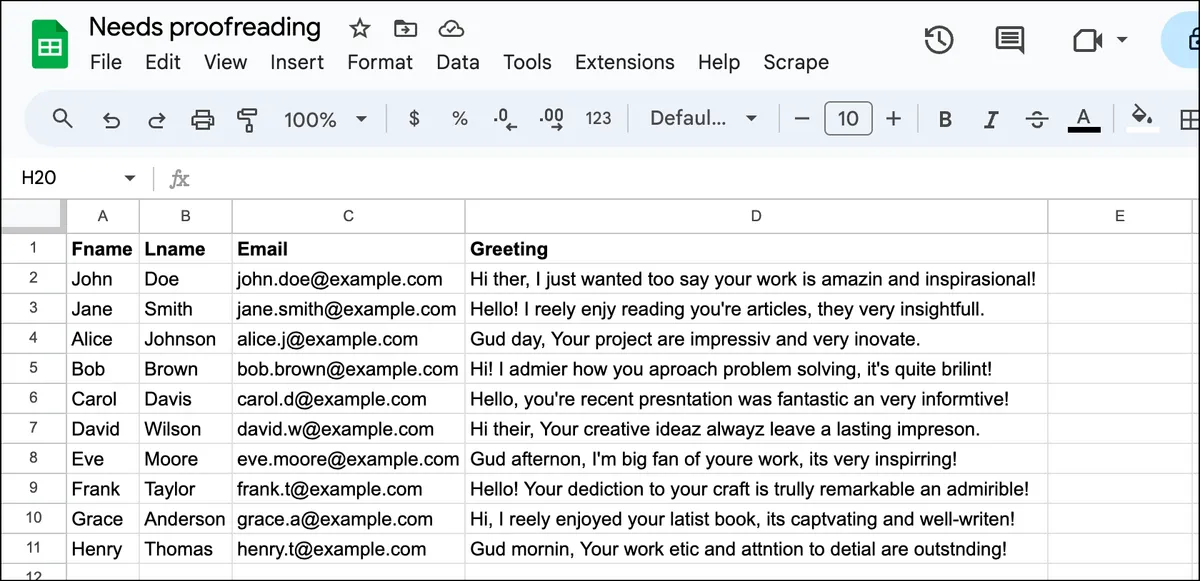Rename the Needs proofreading title
Image resolution: width=1200 pixels, height=581 pixels.
(x=205, y=27)
